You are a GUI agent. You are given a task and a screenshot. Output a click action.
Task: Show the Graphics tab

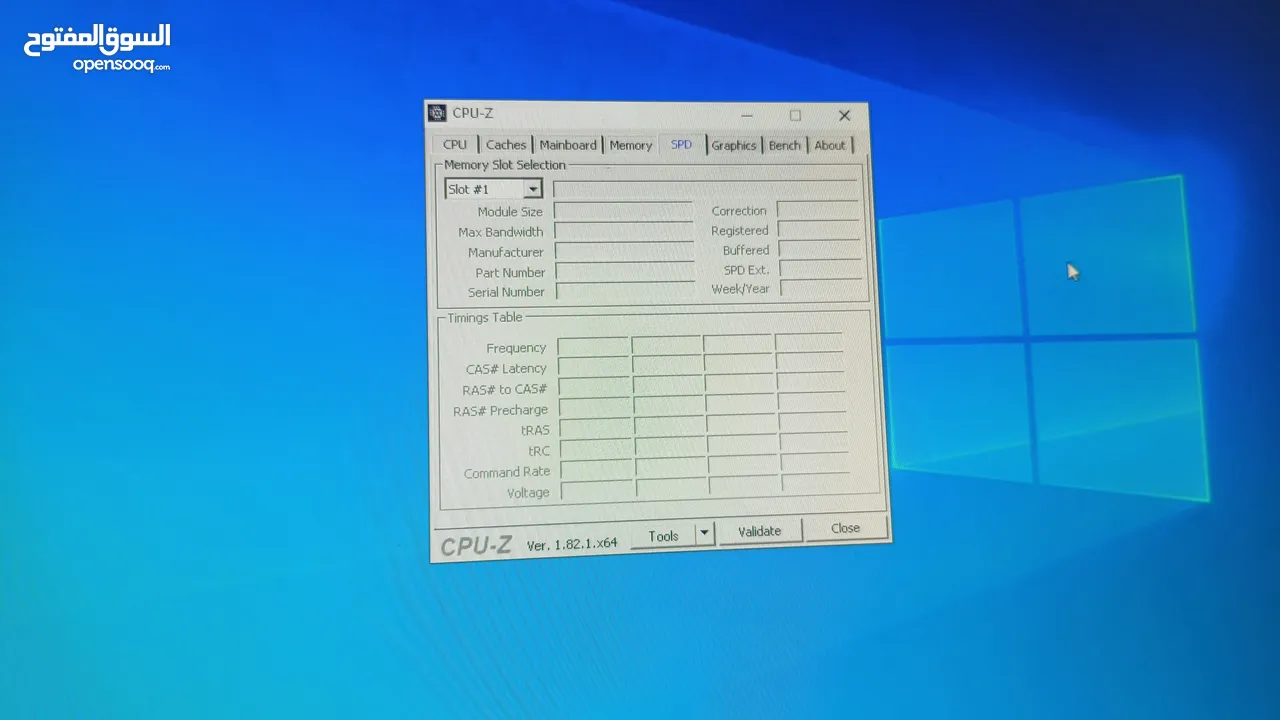[734, 146]
